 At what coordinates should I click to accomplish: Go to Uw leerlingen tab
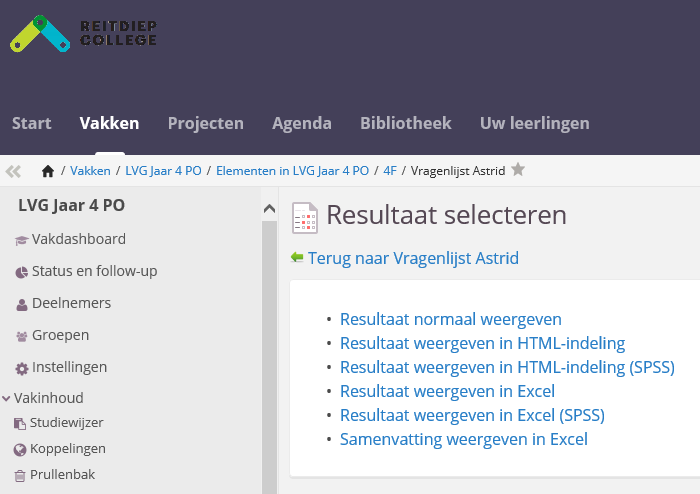point(534,124)
